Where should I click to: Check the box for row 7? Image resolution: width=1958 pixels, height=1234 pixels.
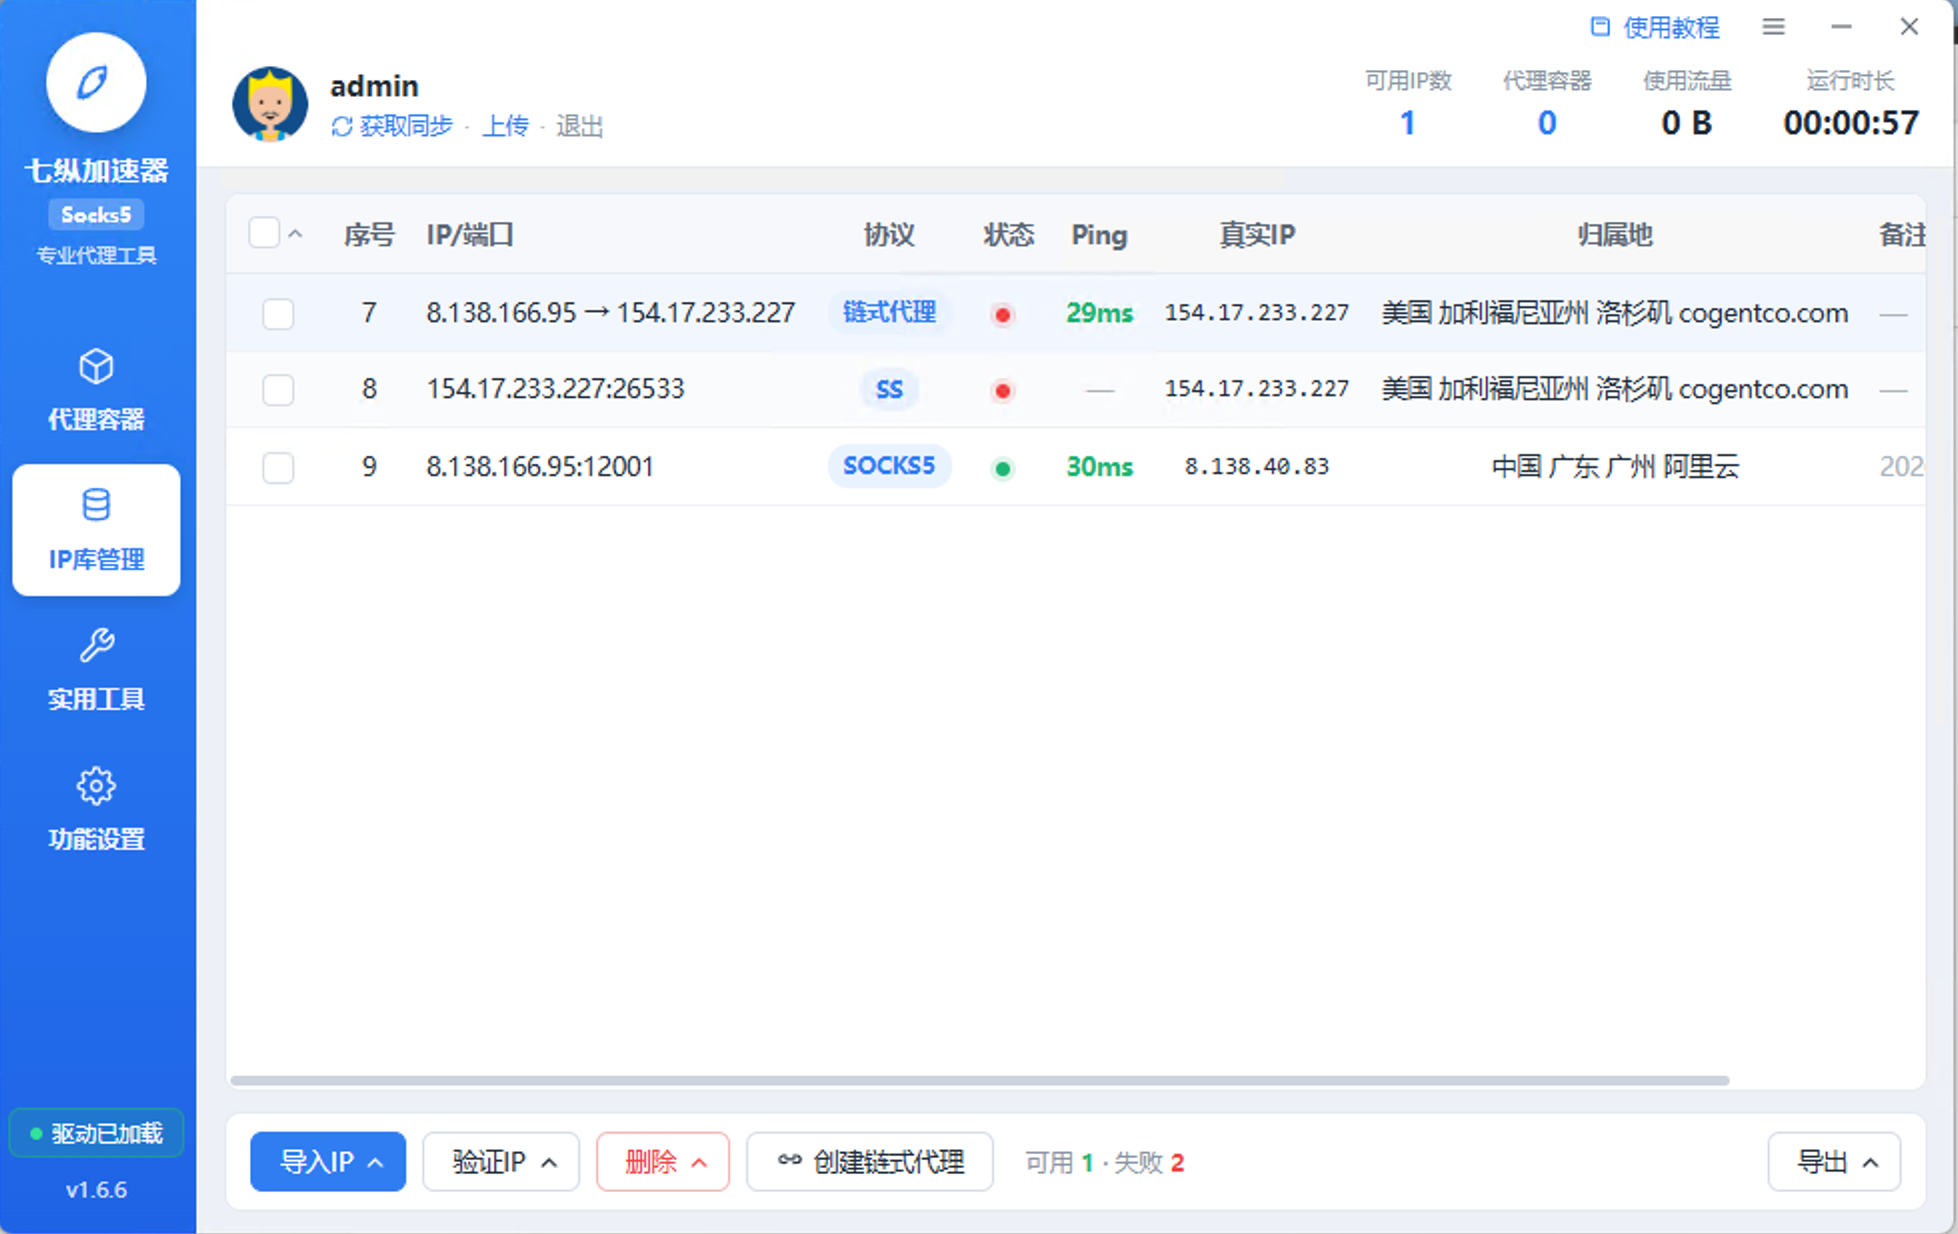[x=278, y=314]
